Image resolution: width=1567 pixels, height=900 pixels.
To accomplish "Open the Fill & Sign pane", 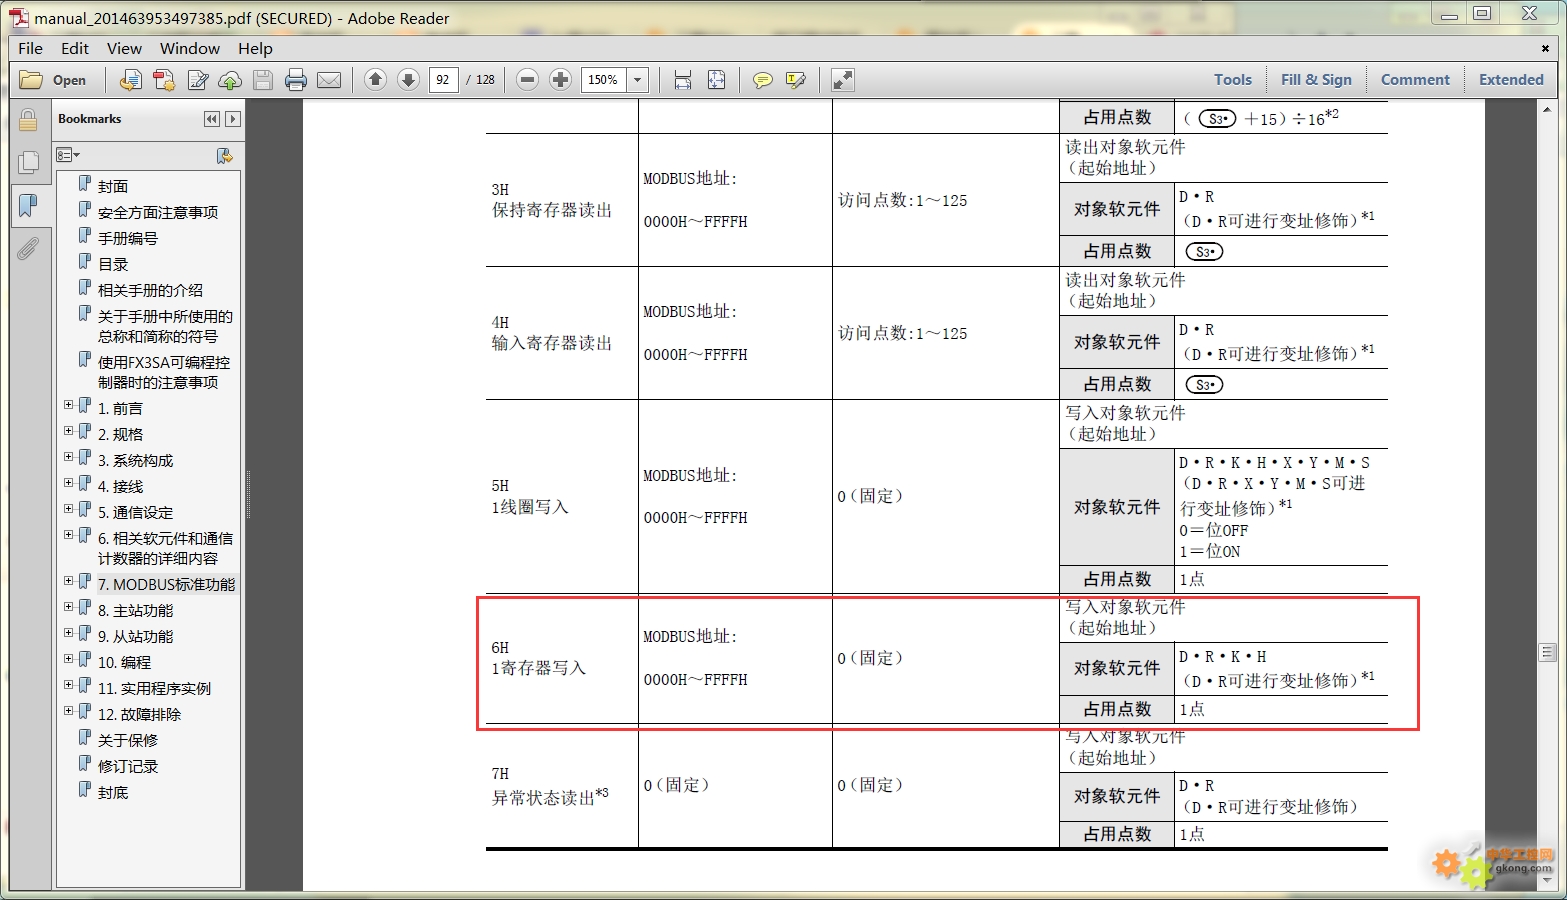I will pos(1316,80).
